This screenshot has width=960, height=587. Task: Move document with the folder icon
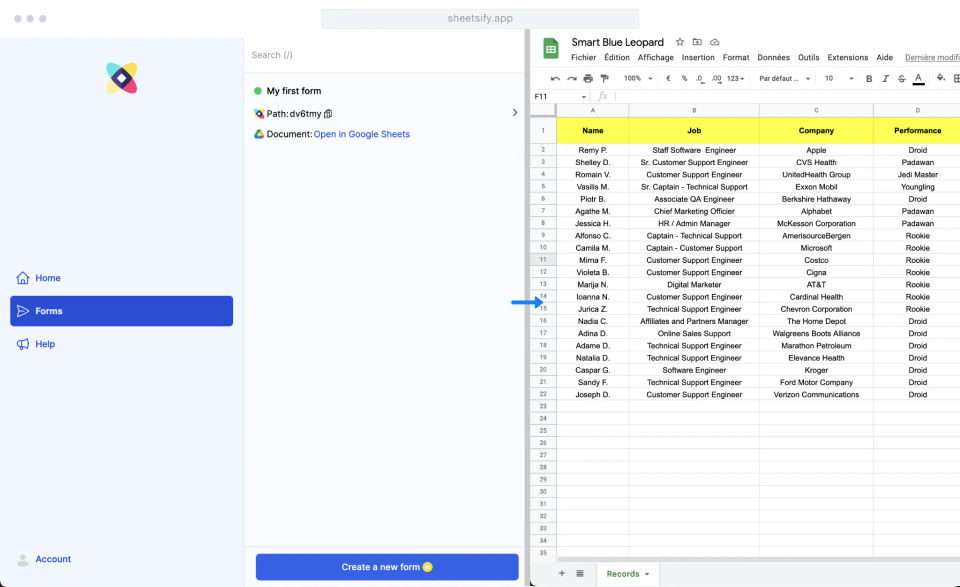point(697,42)
